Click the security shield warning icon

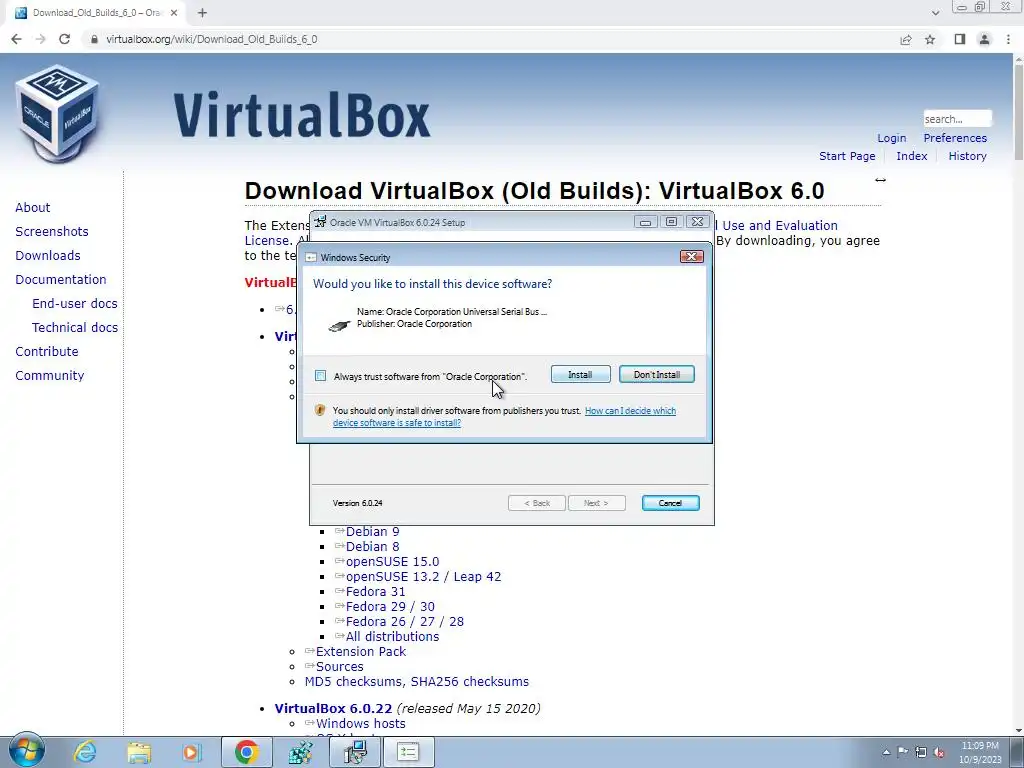click(319, 410)
